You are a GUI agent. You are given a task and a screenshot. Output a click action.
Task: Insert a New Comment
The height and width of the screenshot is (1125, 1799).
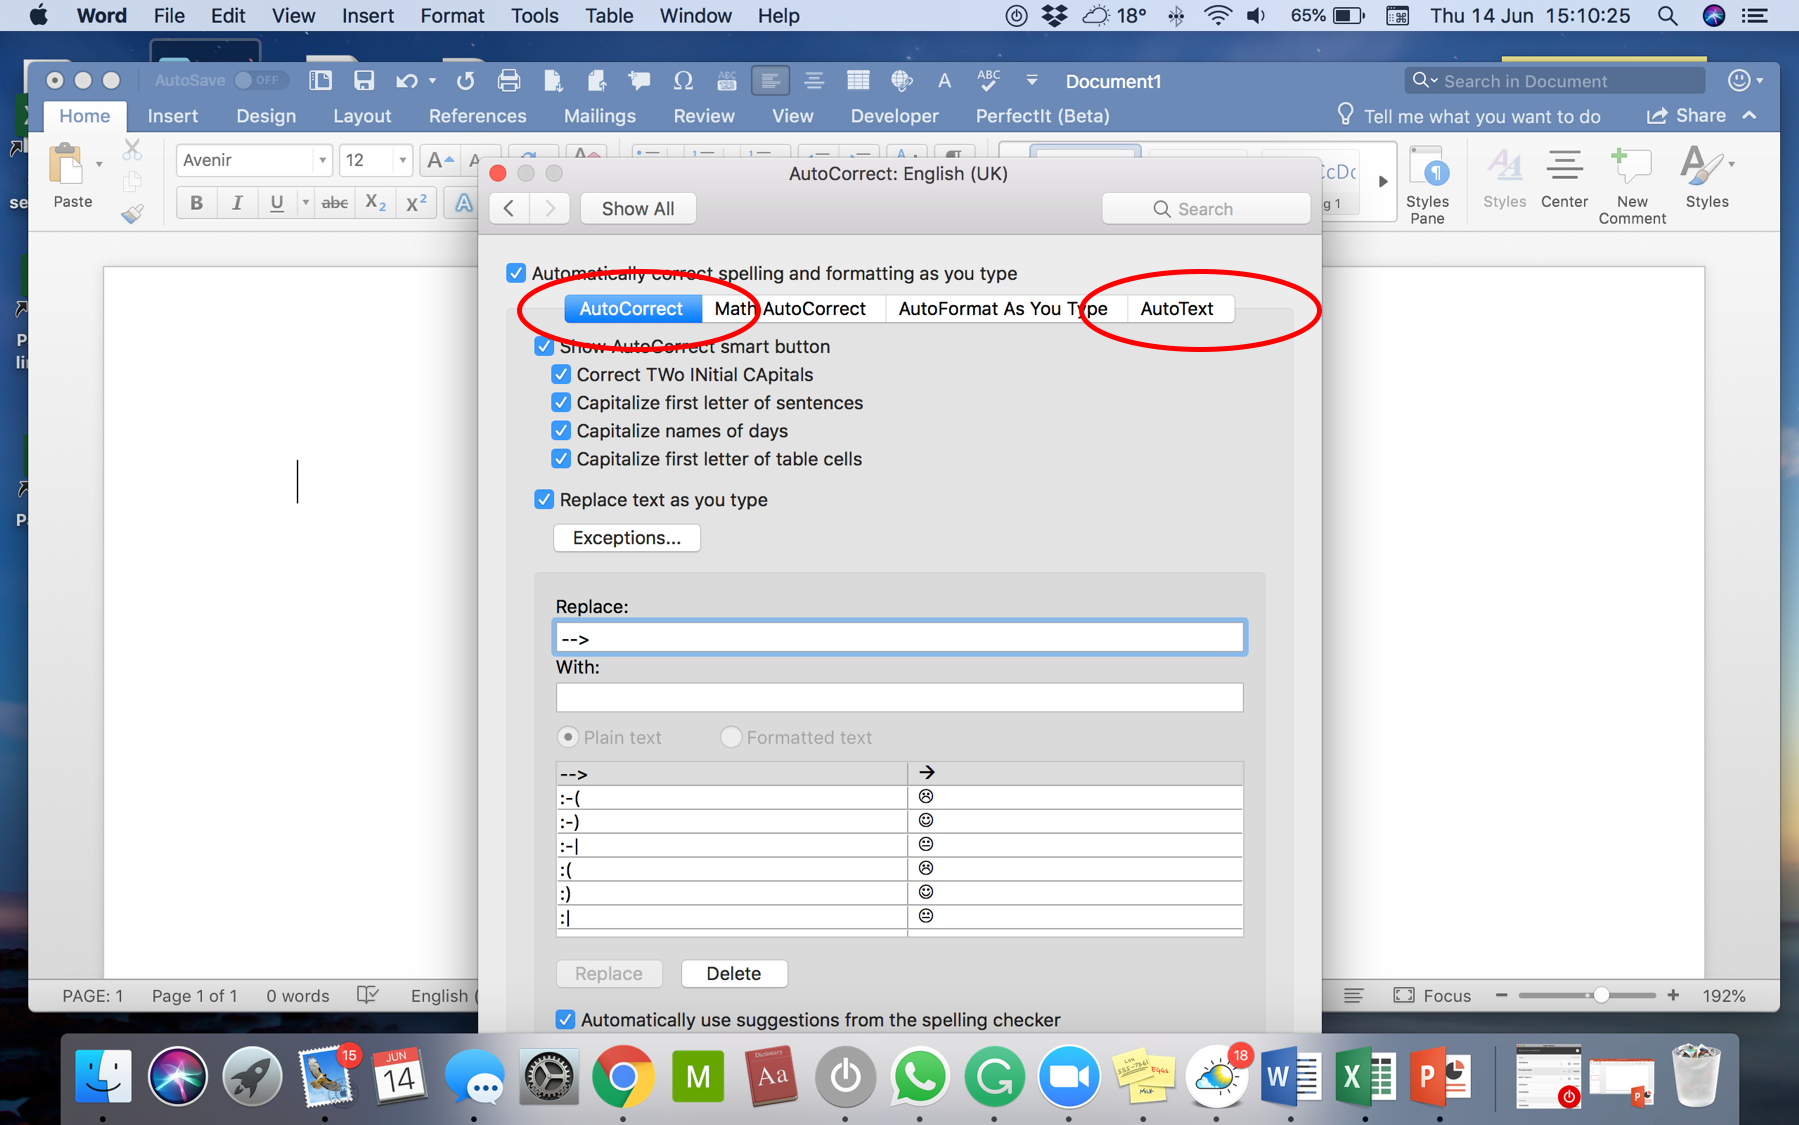tap(1631, 185)
